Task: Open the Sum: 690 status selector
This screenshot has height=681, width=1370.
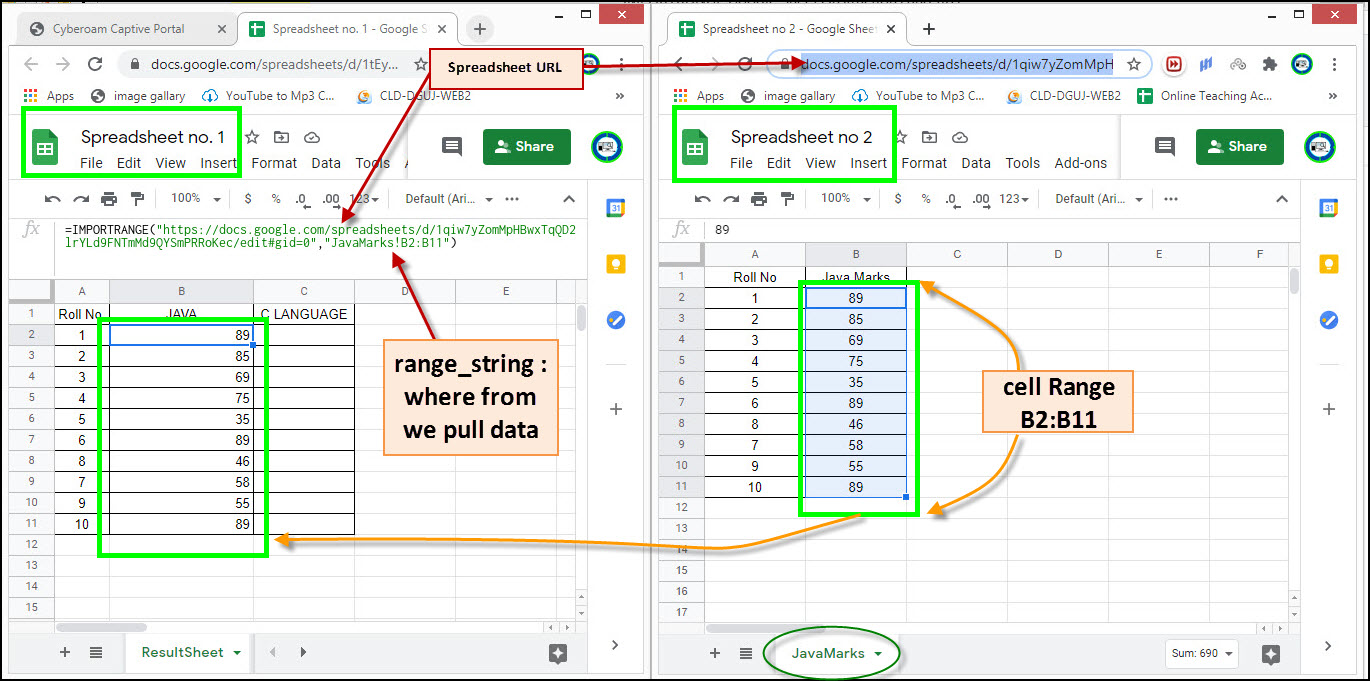Action: (1201, 653)
